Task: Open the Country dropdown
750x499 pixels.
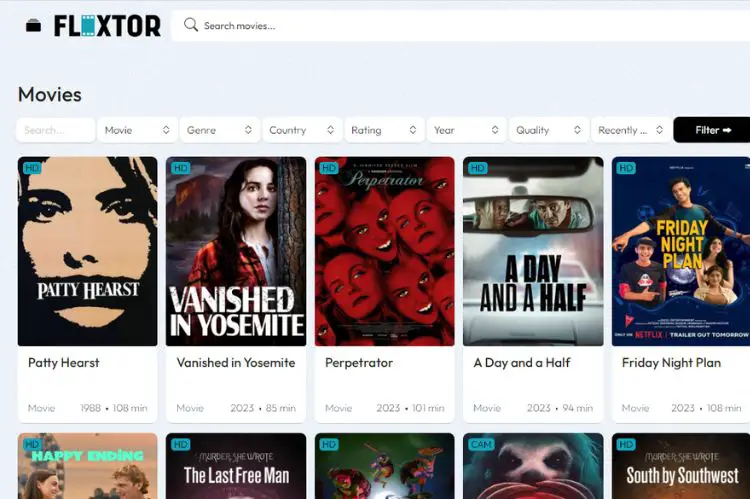Action: [x=302, y=130]
